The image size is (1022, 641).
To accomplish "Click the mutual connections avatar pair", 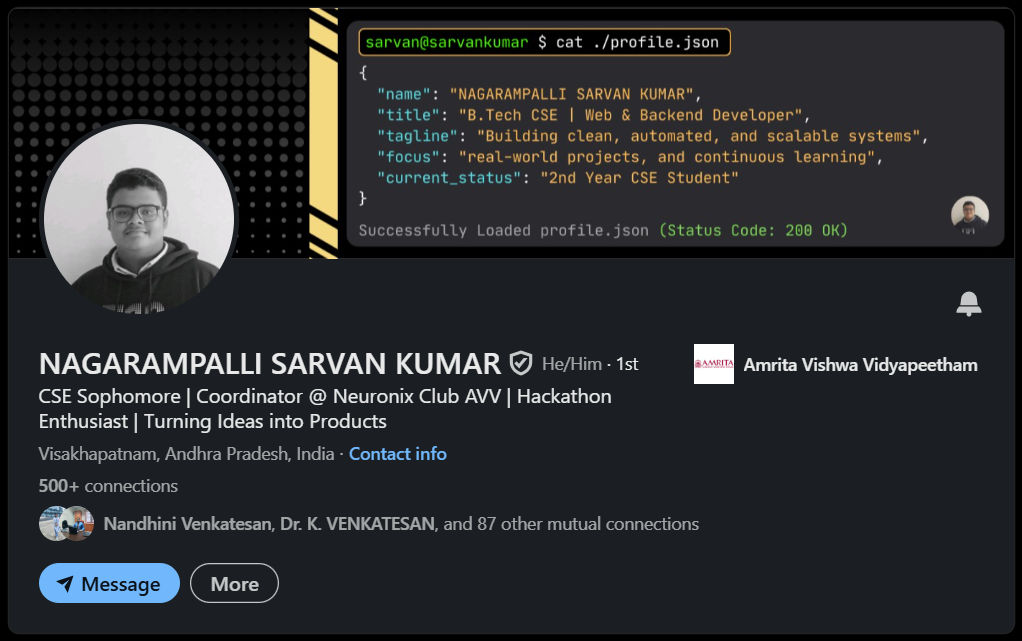I will (x=66, y=524).
